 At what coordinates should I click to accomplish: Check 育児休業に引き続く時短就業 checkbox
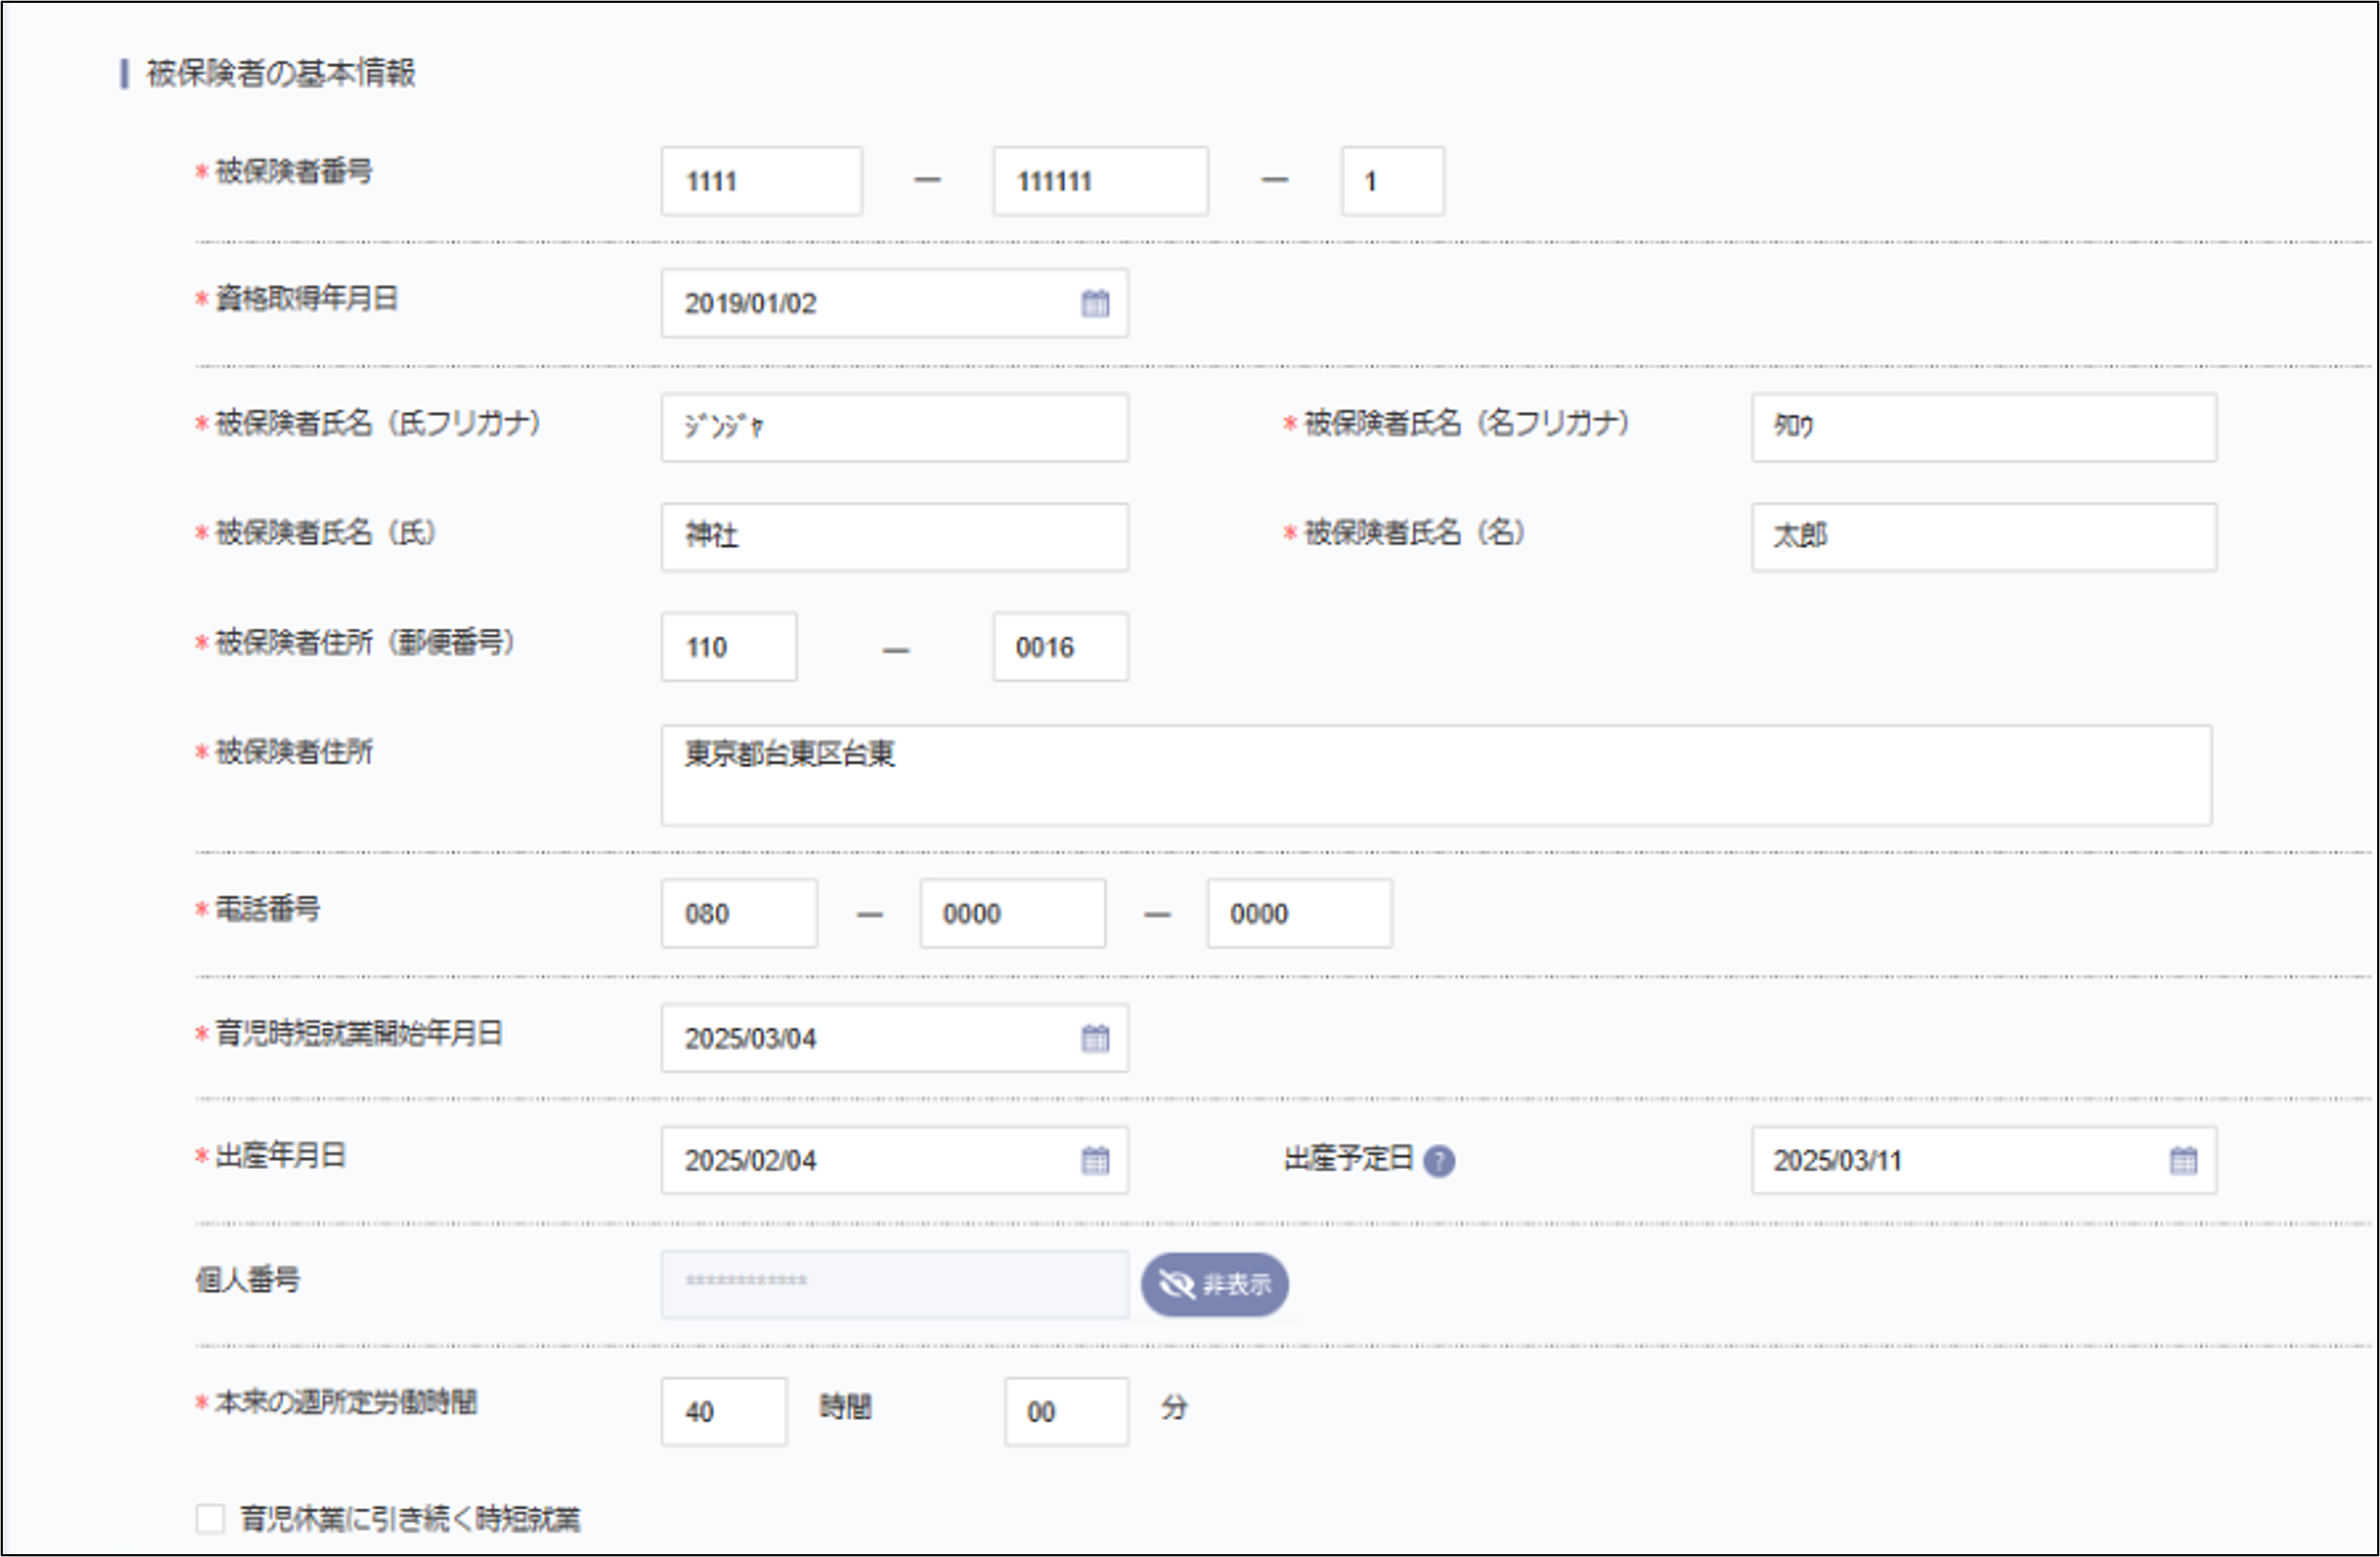click(210, 1518)
